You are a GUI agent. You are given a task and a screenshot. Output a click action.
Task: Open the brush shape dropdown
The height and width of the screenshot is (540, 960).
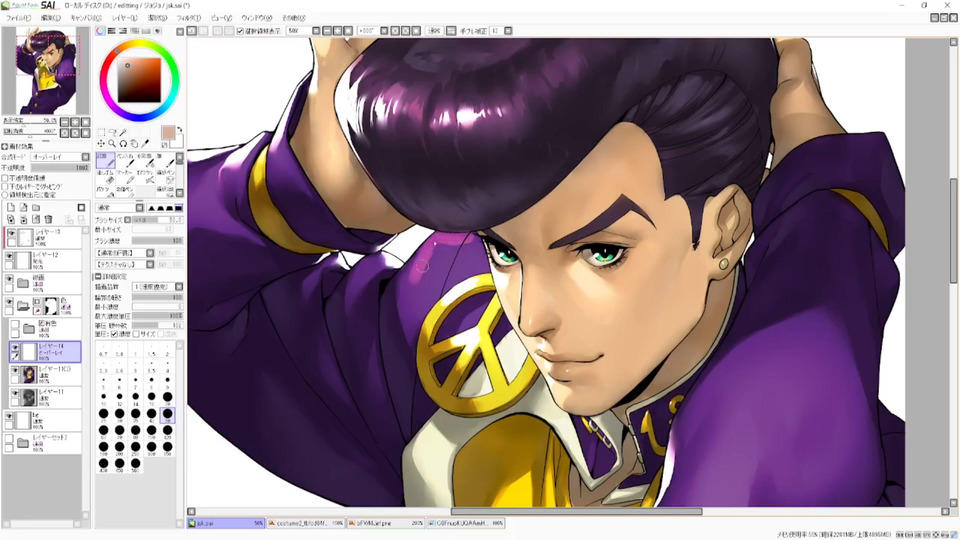(125, 253)
